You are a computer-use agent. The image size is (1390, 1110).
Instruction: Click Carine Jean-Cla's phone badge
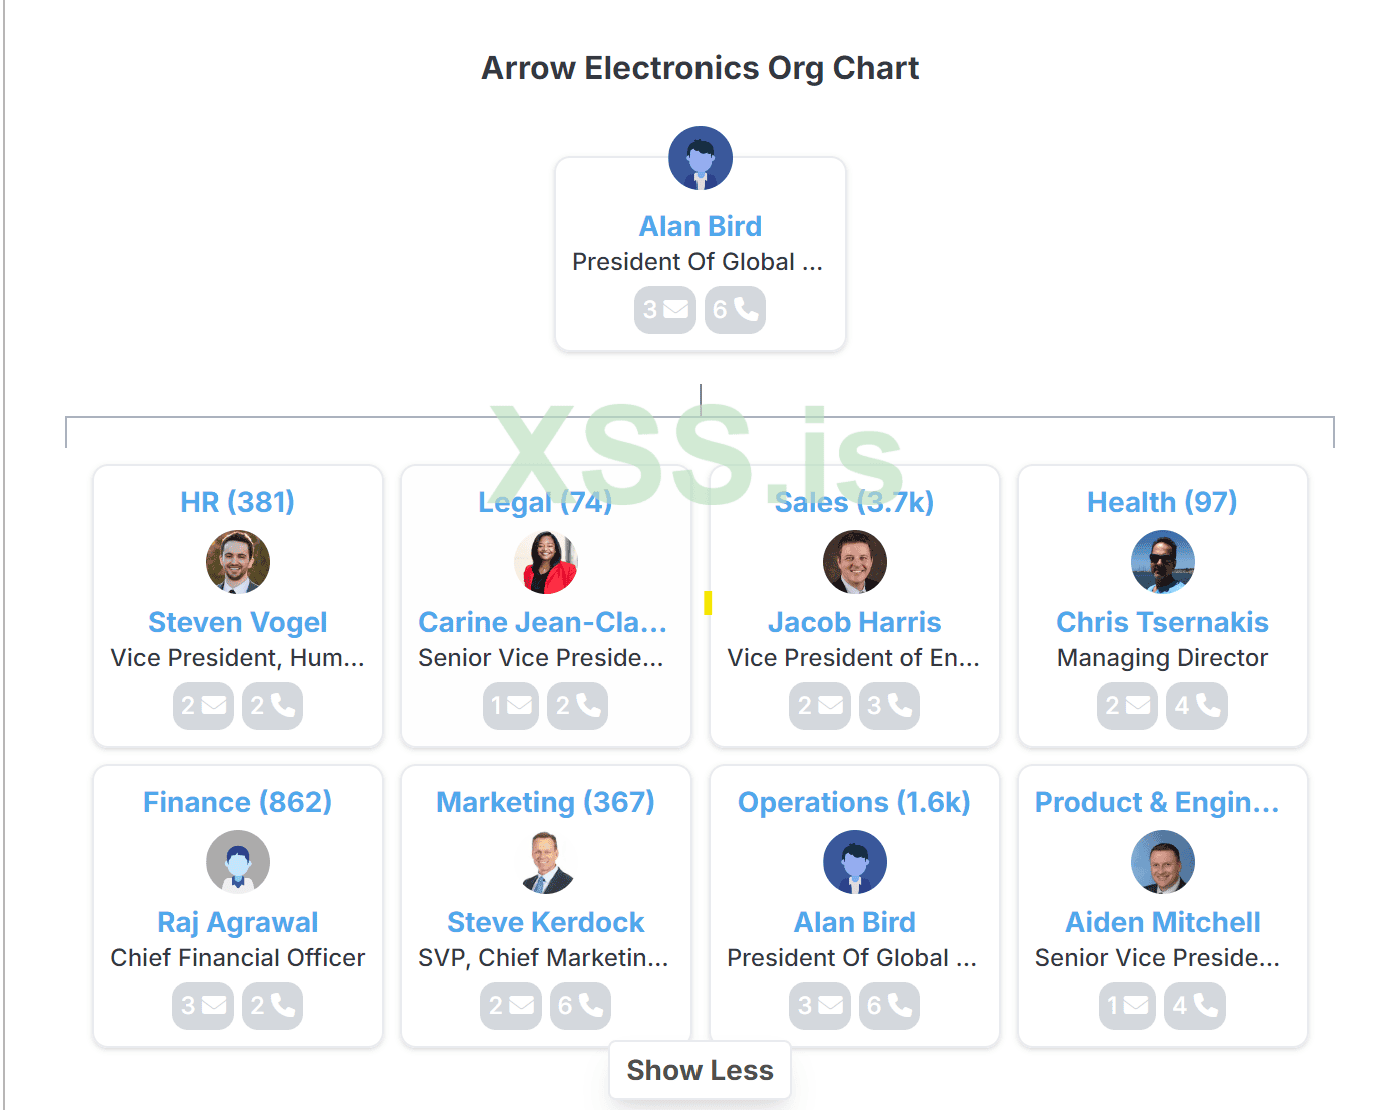(578, 706)
